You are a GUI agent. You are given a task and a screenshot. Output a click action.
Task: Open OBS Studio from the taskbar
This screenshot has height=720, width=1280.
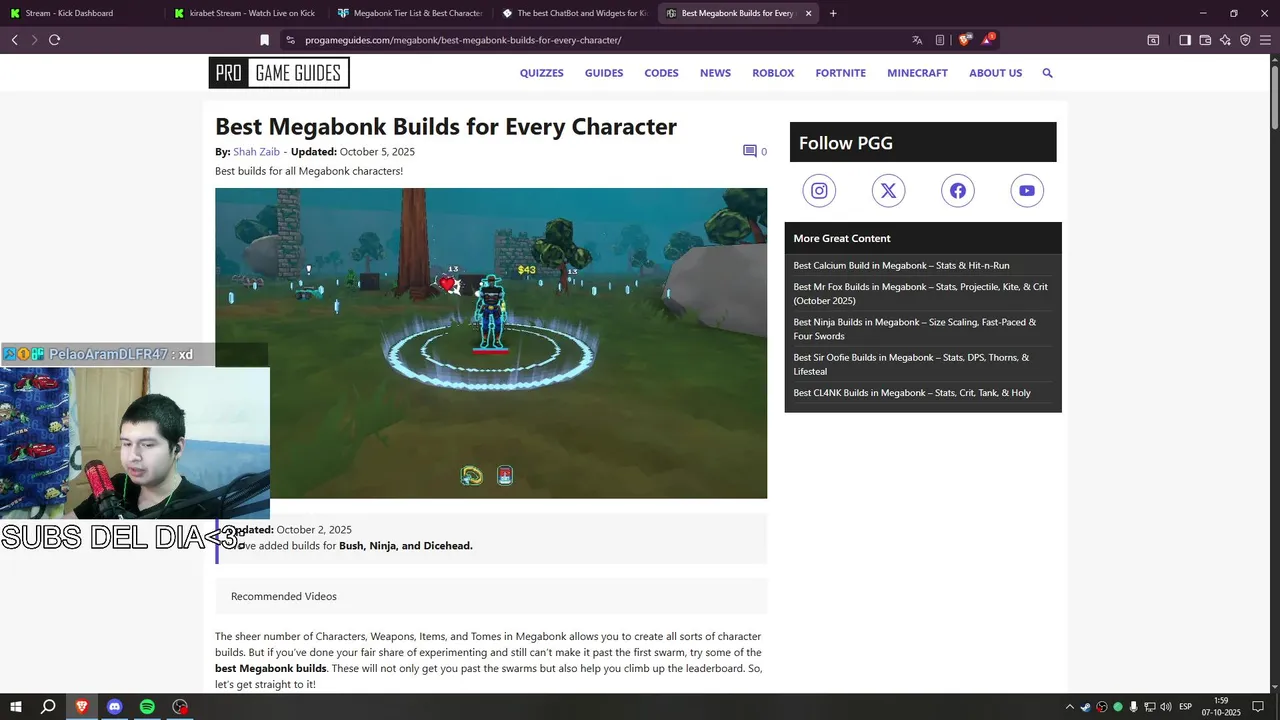(x=180, y=707)
